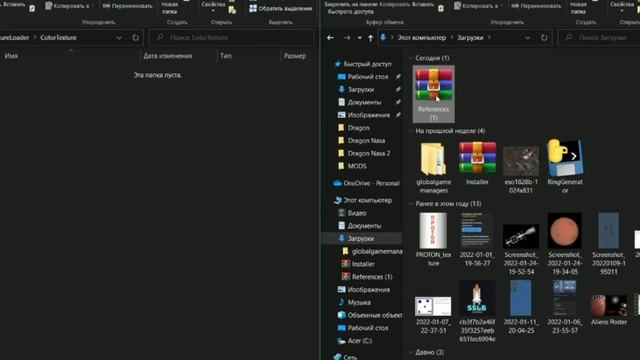Select Screenshot_2022-01-24-19-34-05 file
Image resolution: width=640 pixels, height=360 pixels.
coord(565,244)
